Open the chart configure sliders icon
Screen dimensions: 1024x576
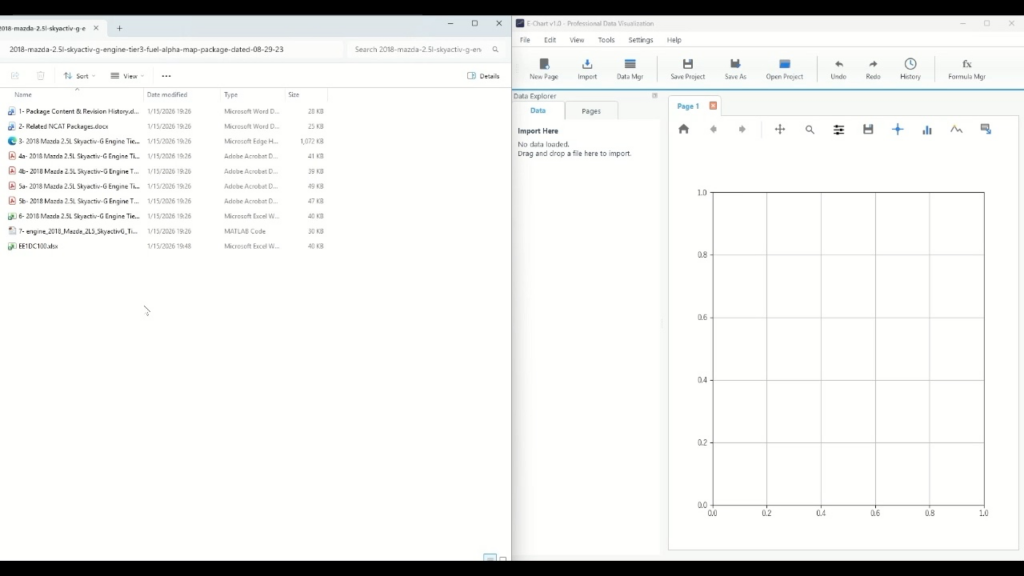[x=839, y=129]
